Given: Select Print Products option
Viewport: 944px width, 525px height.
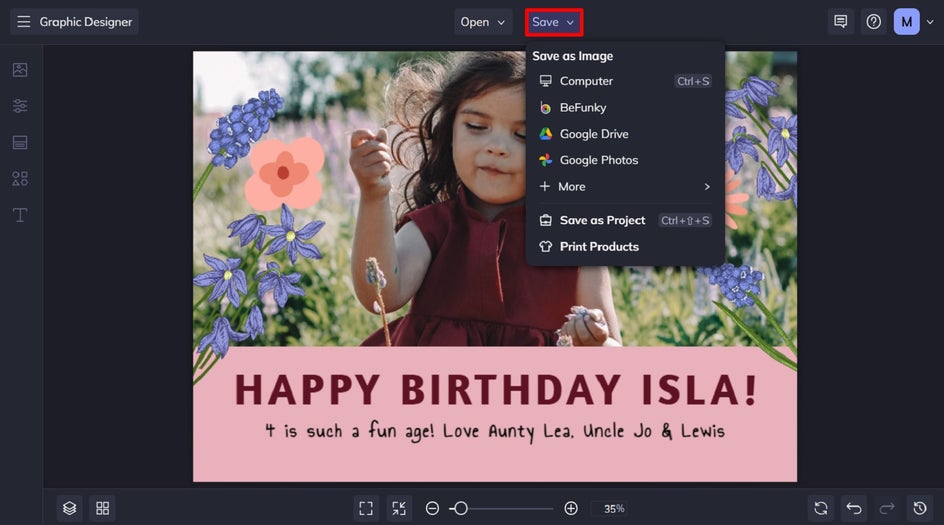Looking at the screenshot, I should click(625, 246).
